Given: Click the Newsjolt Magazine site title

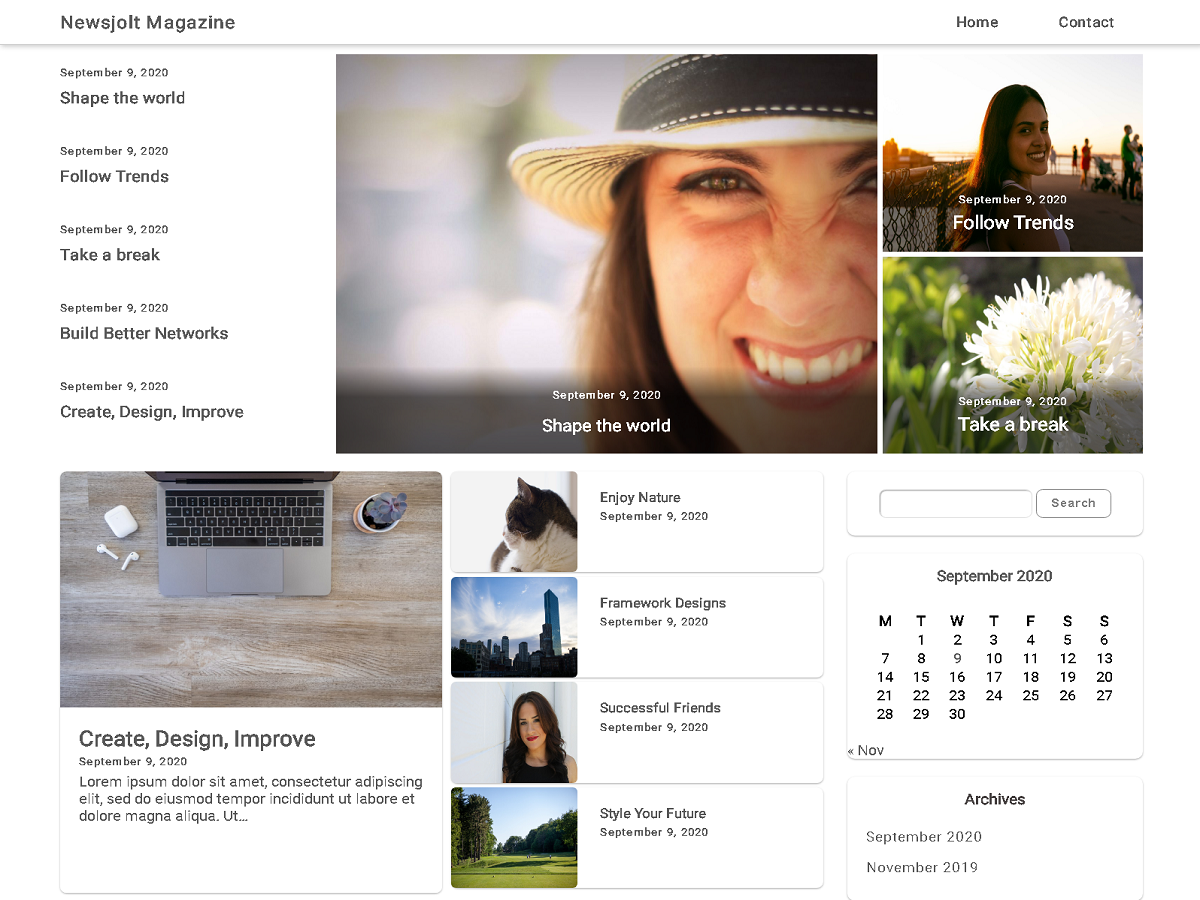Looking at the screenshot, I should (147, 22).
